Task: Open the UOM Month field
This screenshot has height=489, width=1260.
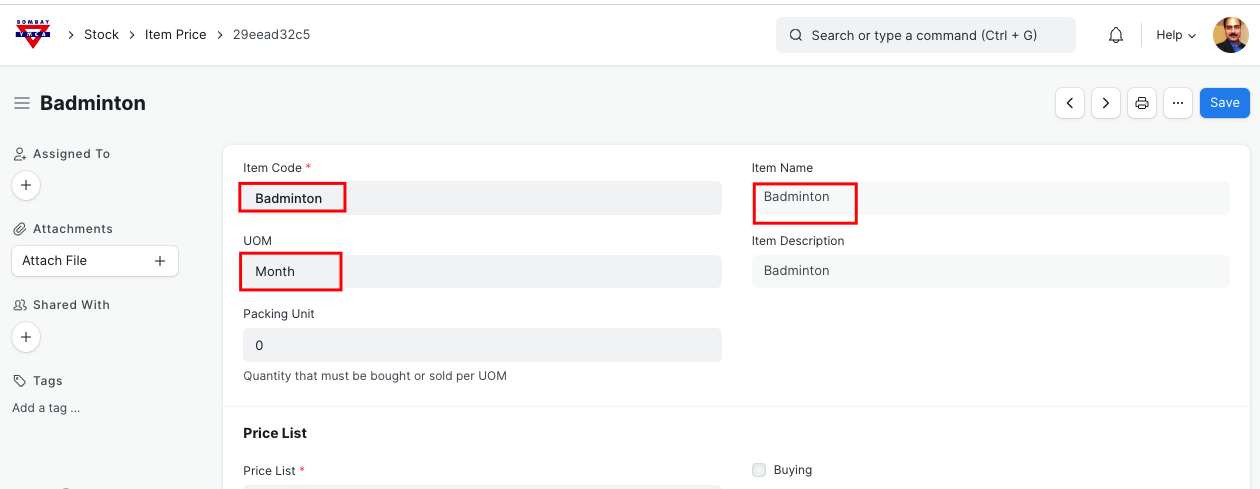Action: (x=481, y=272)
